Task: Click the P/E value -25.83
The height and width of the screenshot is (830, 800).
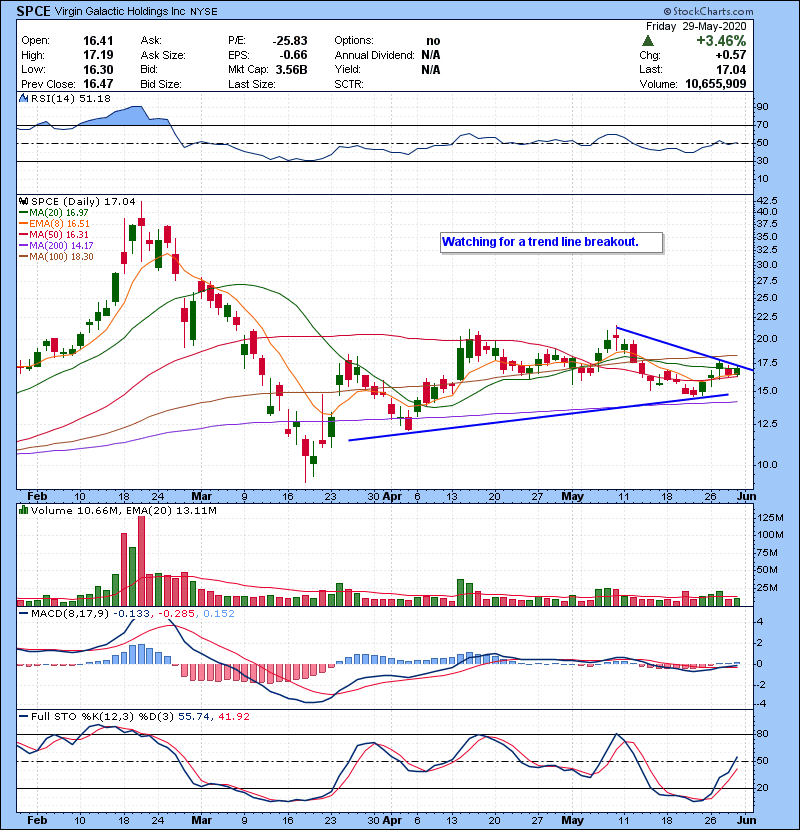Action: click(290, 41)
